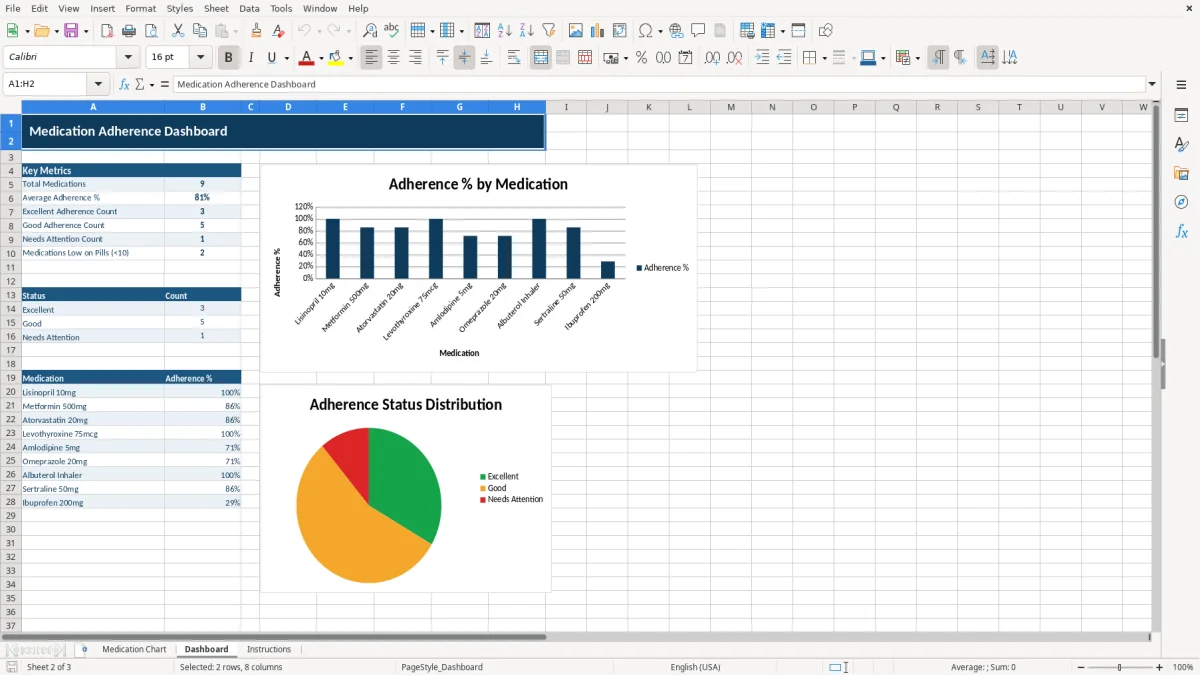The image size is (1200, 675).
Task: Toggle Align Right
Action: click(x=416, y=58)
